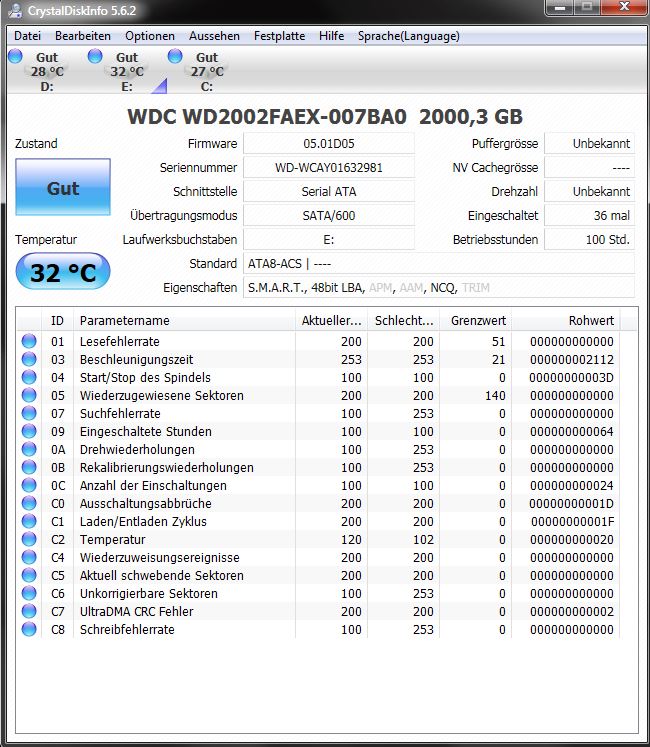Click the Standard field ATA8-ACS
The width and height of the screenshot is (650, 747).
click(x=439, y=263)
